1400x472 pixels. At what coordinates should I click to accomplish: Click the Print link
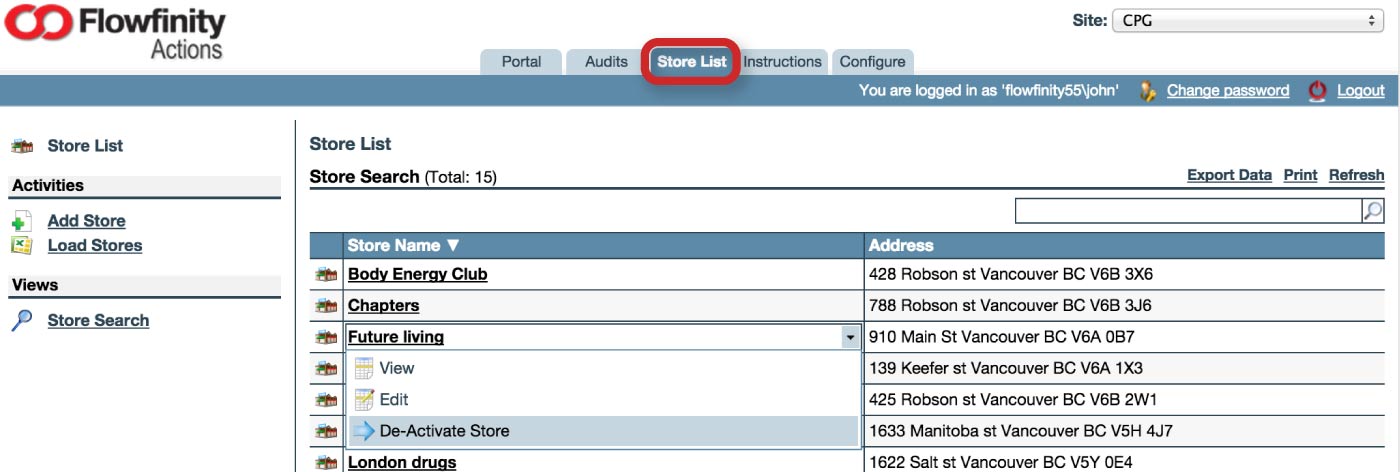click(1300, 175)
